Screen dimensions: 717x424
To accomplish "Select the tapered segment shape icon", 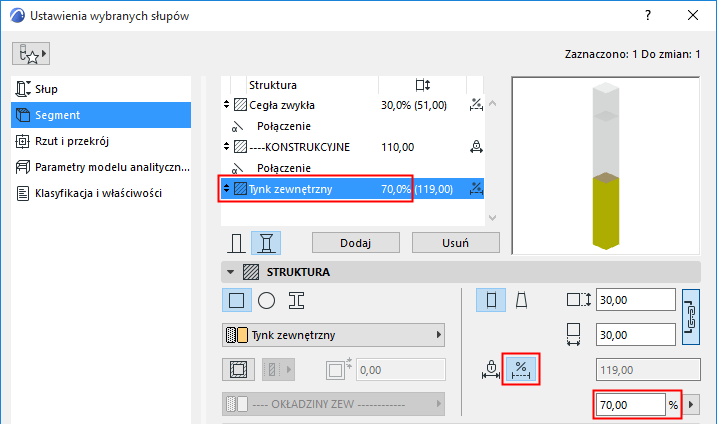I will point(523,300).
